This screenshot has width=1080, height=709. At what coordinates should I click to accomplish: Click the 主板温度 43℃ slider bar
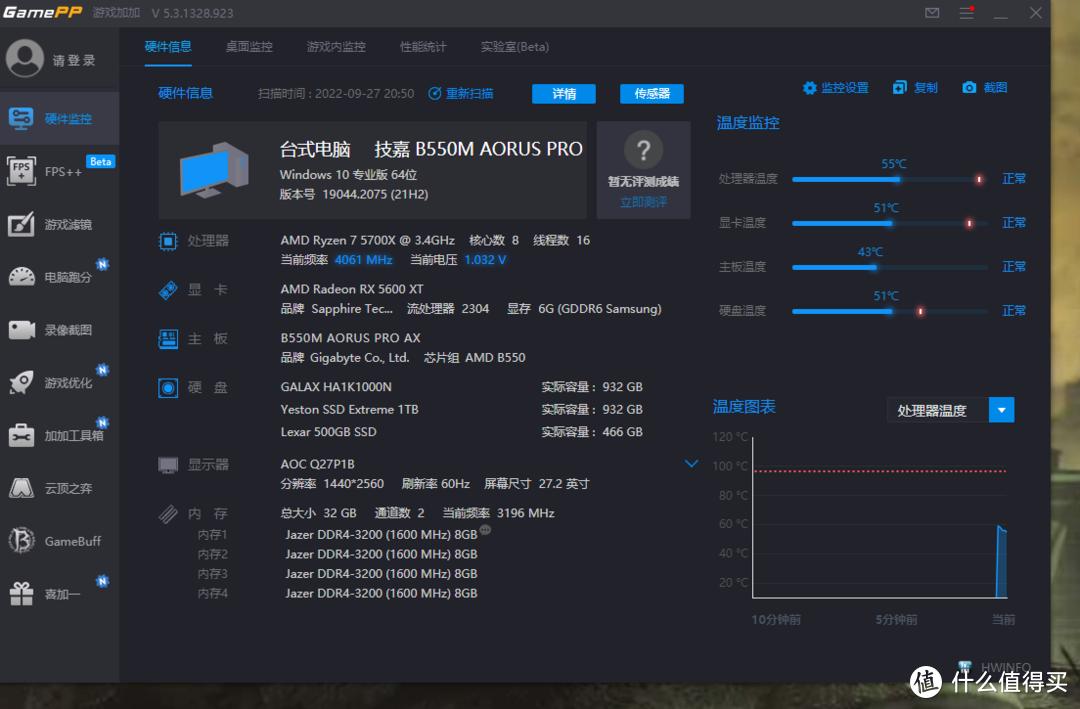click(x=891, y=267)
